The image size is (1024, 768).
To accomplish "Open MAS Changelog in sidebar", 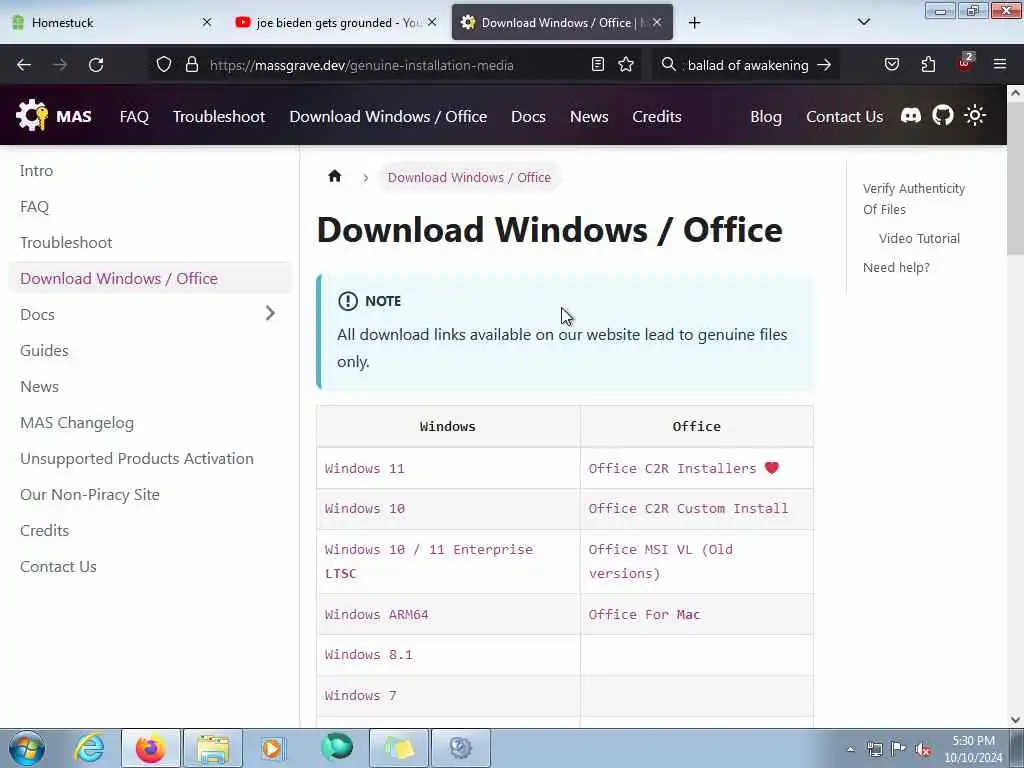I will tap(77, 423).
